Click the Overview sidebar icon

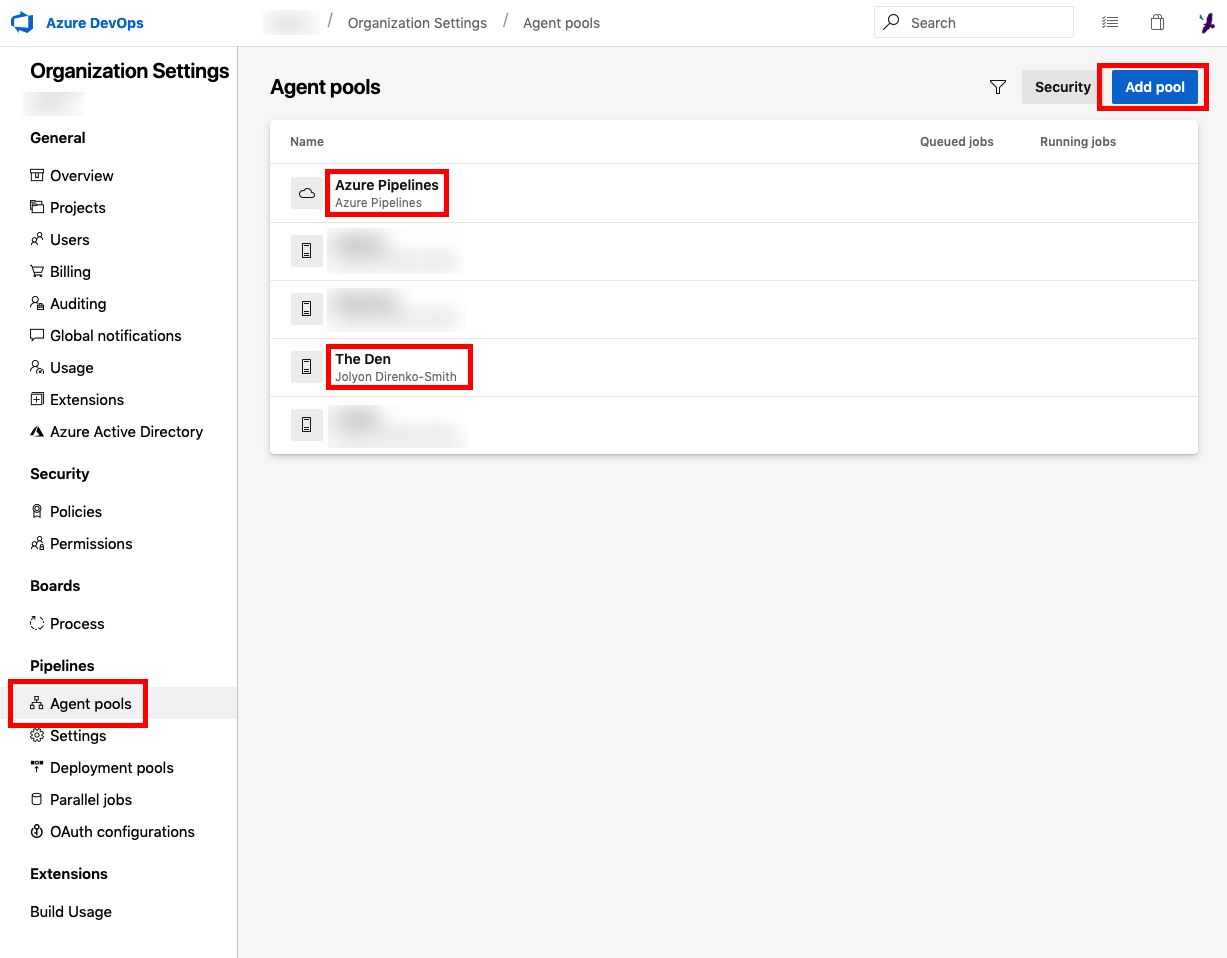pyautogui.click(x=37, y=175)
